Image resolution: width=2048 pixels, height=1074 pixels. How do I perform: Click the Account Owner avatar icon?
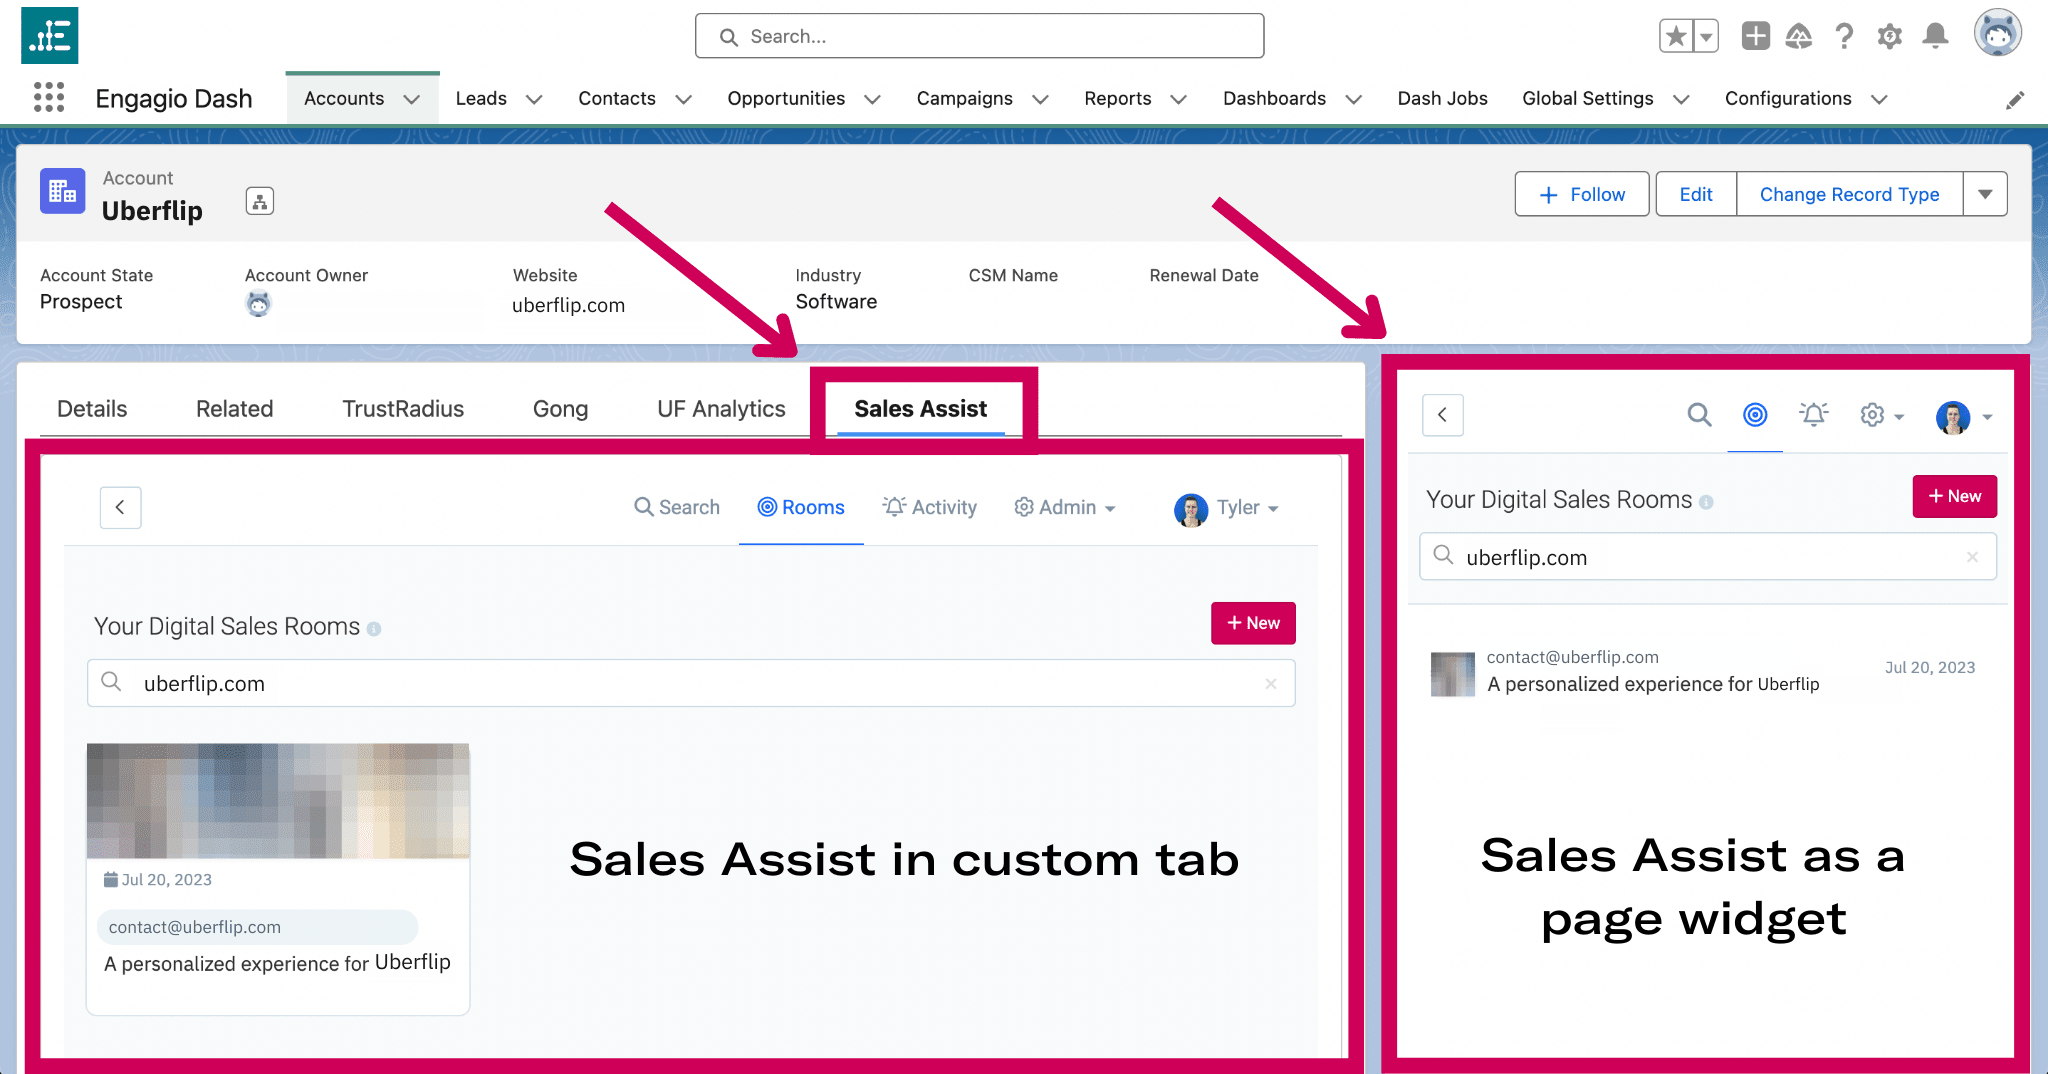click(x=258, y=303)
